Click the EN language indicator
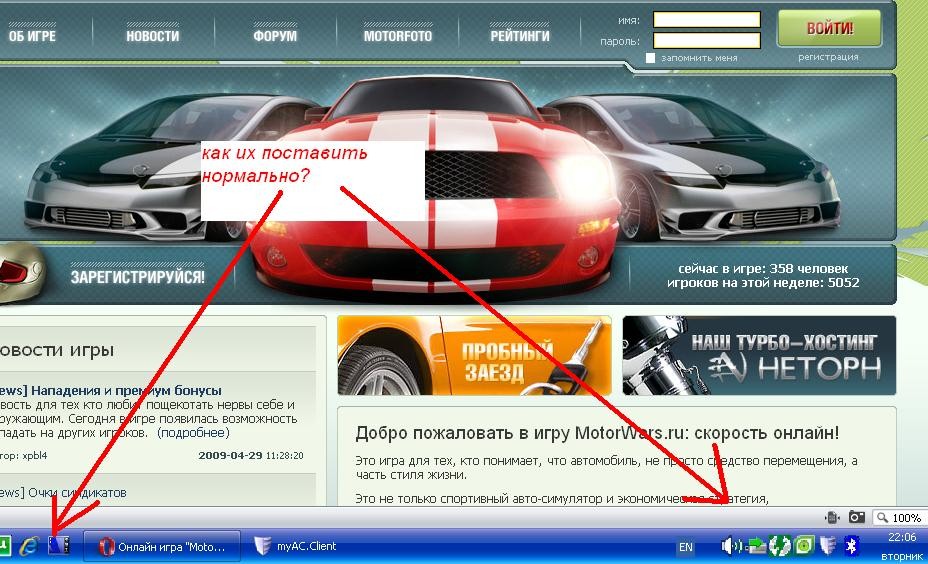This screenshot has width=928, height=564. tap(685, 547)
